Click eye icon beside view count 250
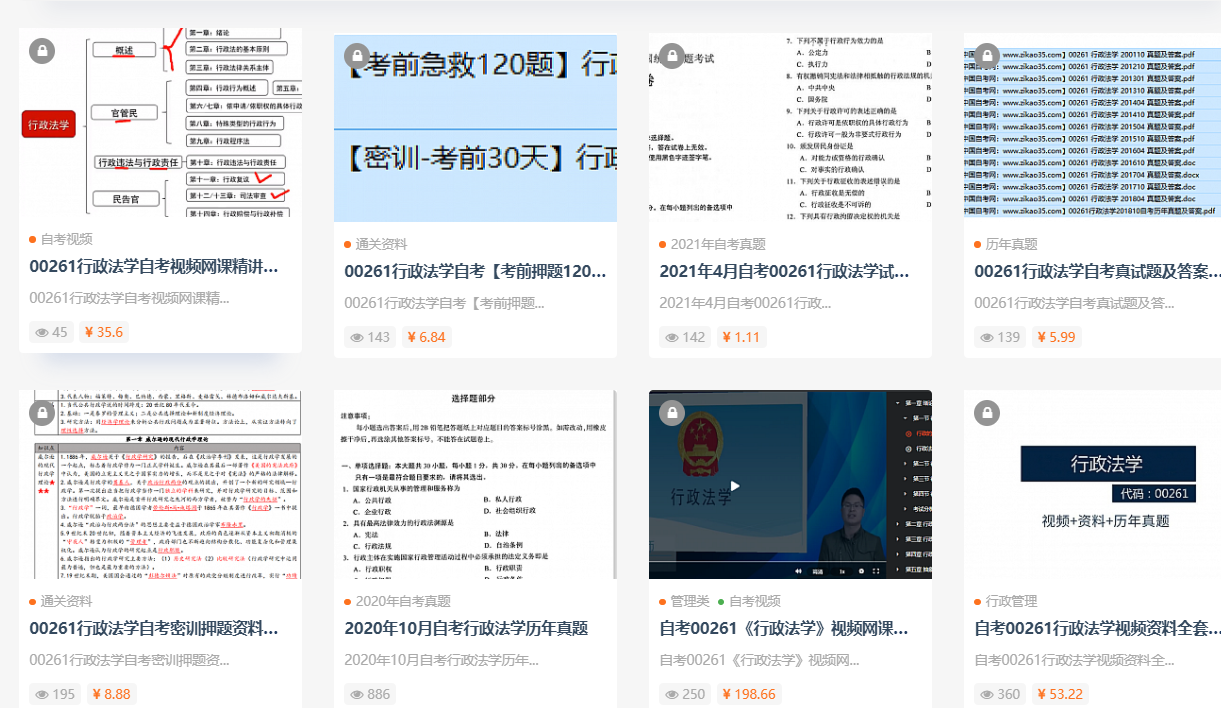This screenshot has height=708, width=1221. pyautogui.click(x=672, y=694)
